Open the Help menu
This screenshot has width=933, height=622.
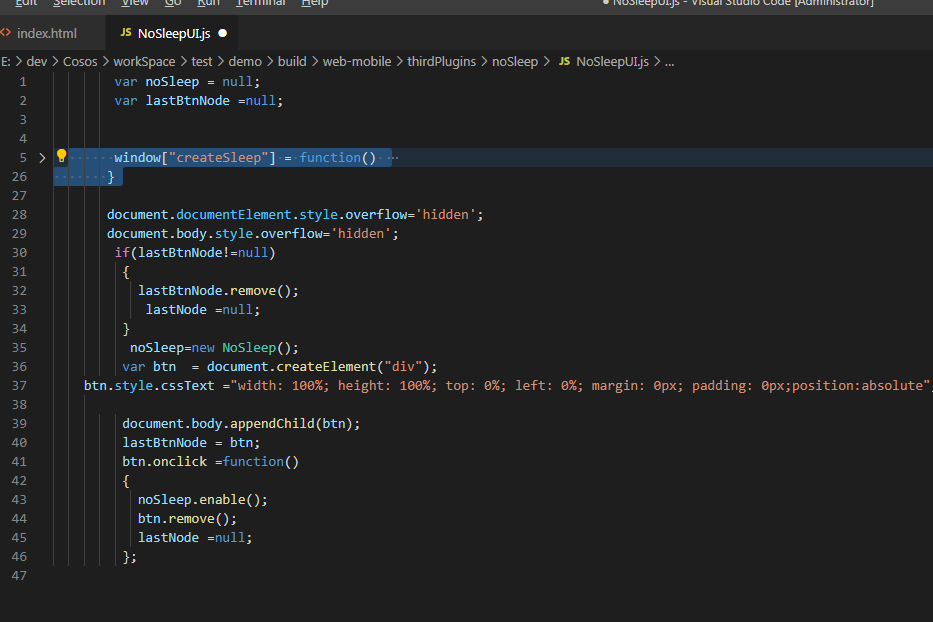tap(314, 3)
